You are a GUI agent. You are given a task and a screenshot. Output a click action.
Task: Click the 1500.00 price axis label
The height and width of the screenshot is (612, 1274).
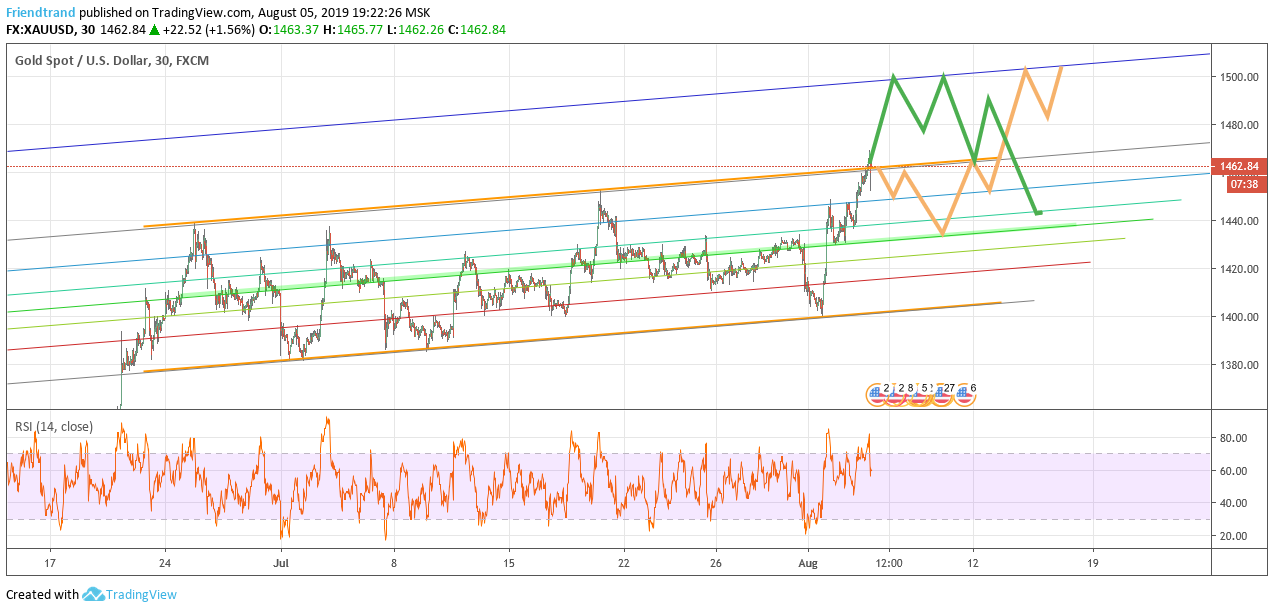(1238, 77)
